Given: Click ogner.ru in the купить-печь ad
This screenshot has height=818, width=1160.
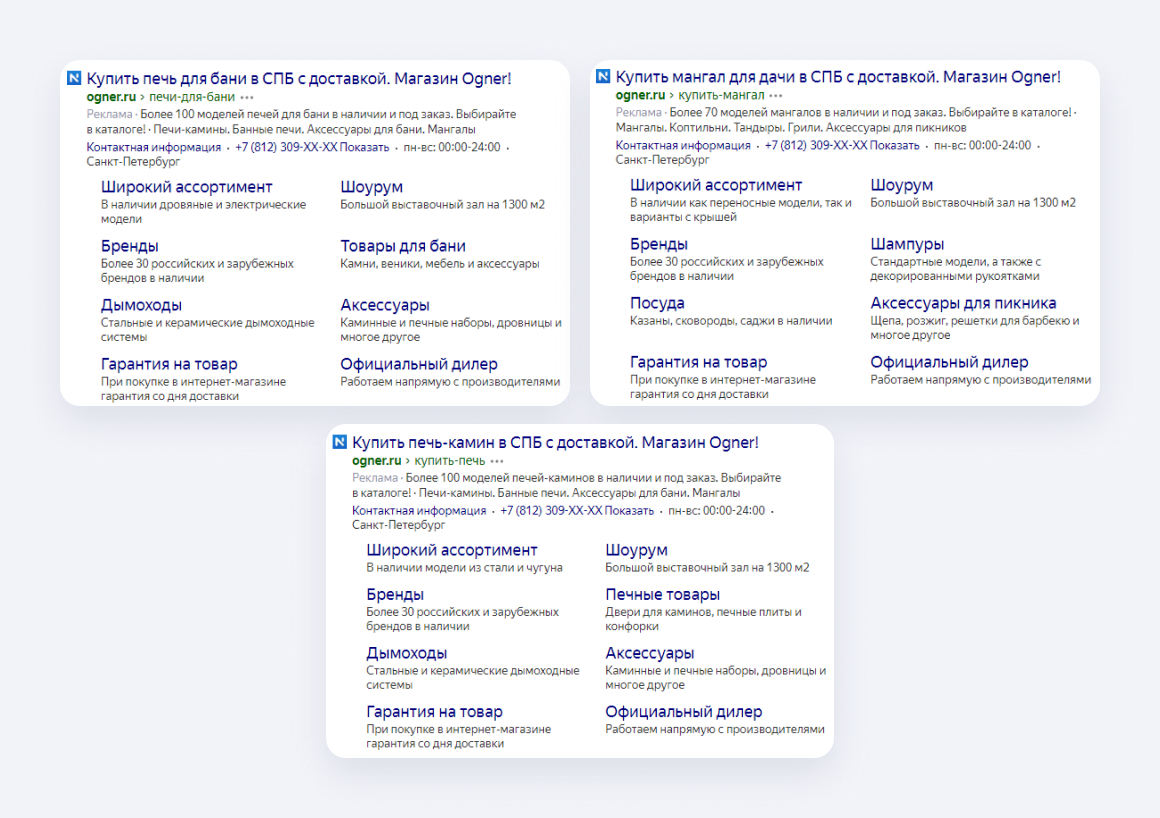Looking at the screenshot, I should (x=377, y=461).
